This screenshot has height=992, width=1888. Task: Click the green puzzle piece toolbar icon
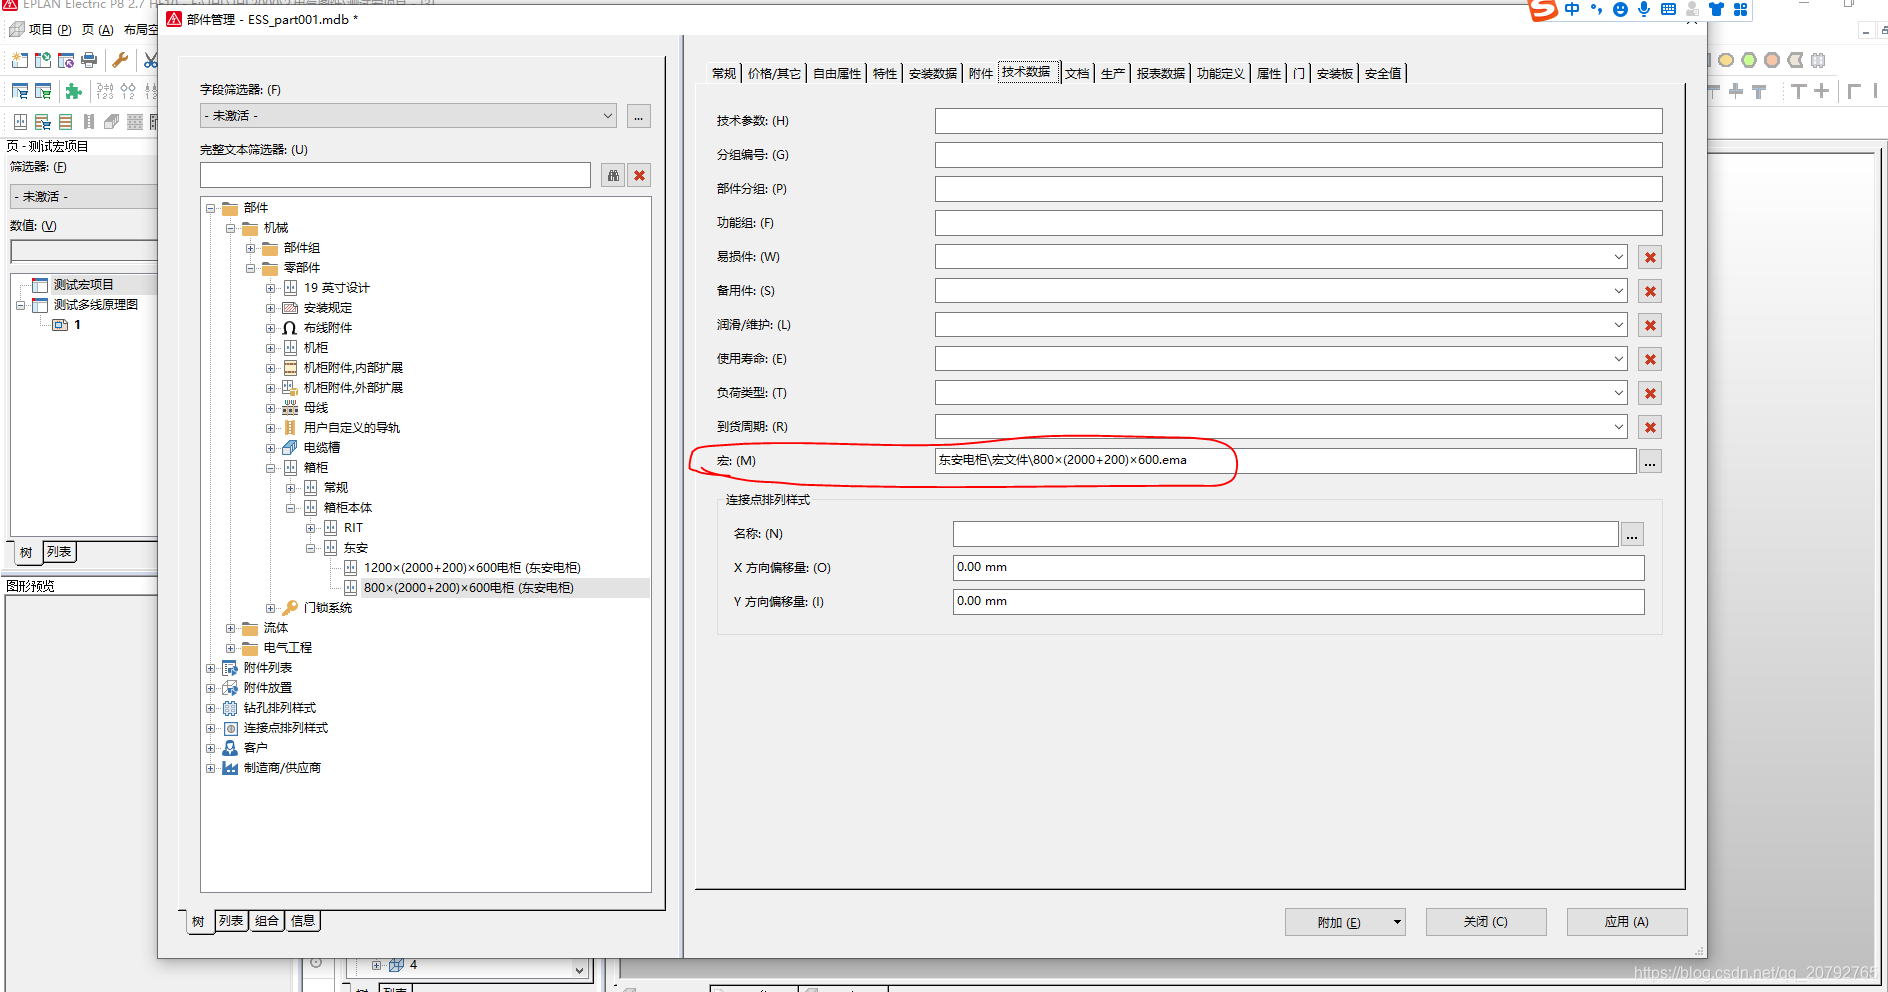(x=73, y=92)
